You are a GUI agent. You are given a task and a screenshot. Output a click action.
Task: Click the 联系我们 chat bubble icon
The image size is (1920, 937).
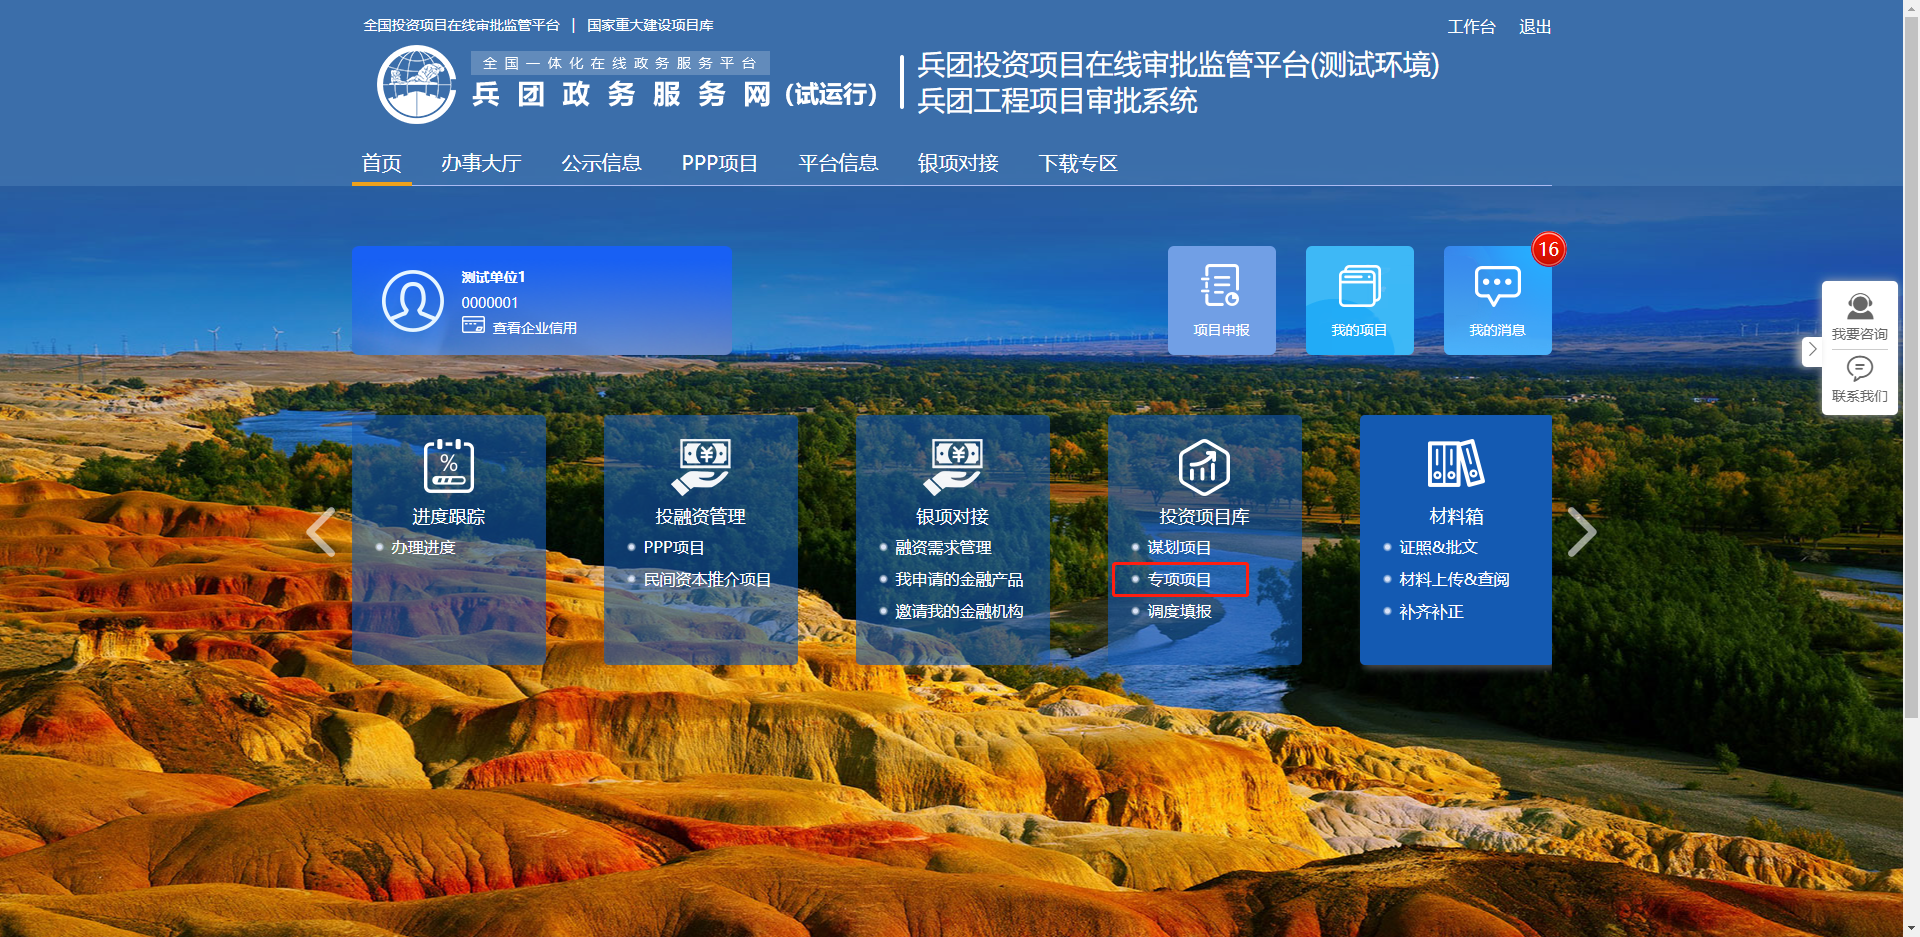1859,370
